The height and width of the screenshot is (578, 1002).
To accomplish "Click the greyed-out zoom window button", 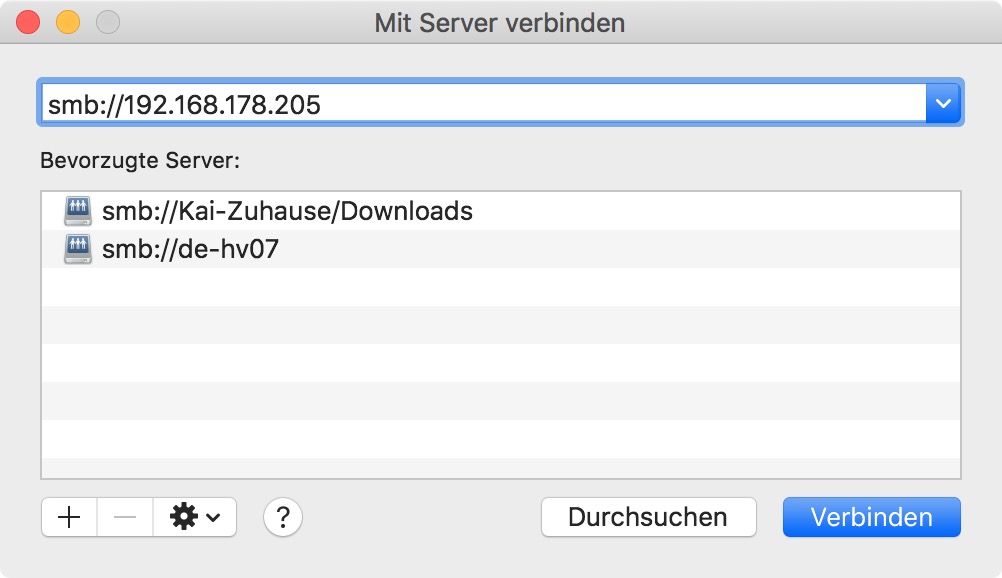I will click(x=106, y=22).
